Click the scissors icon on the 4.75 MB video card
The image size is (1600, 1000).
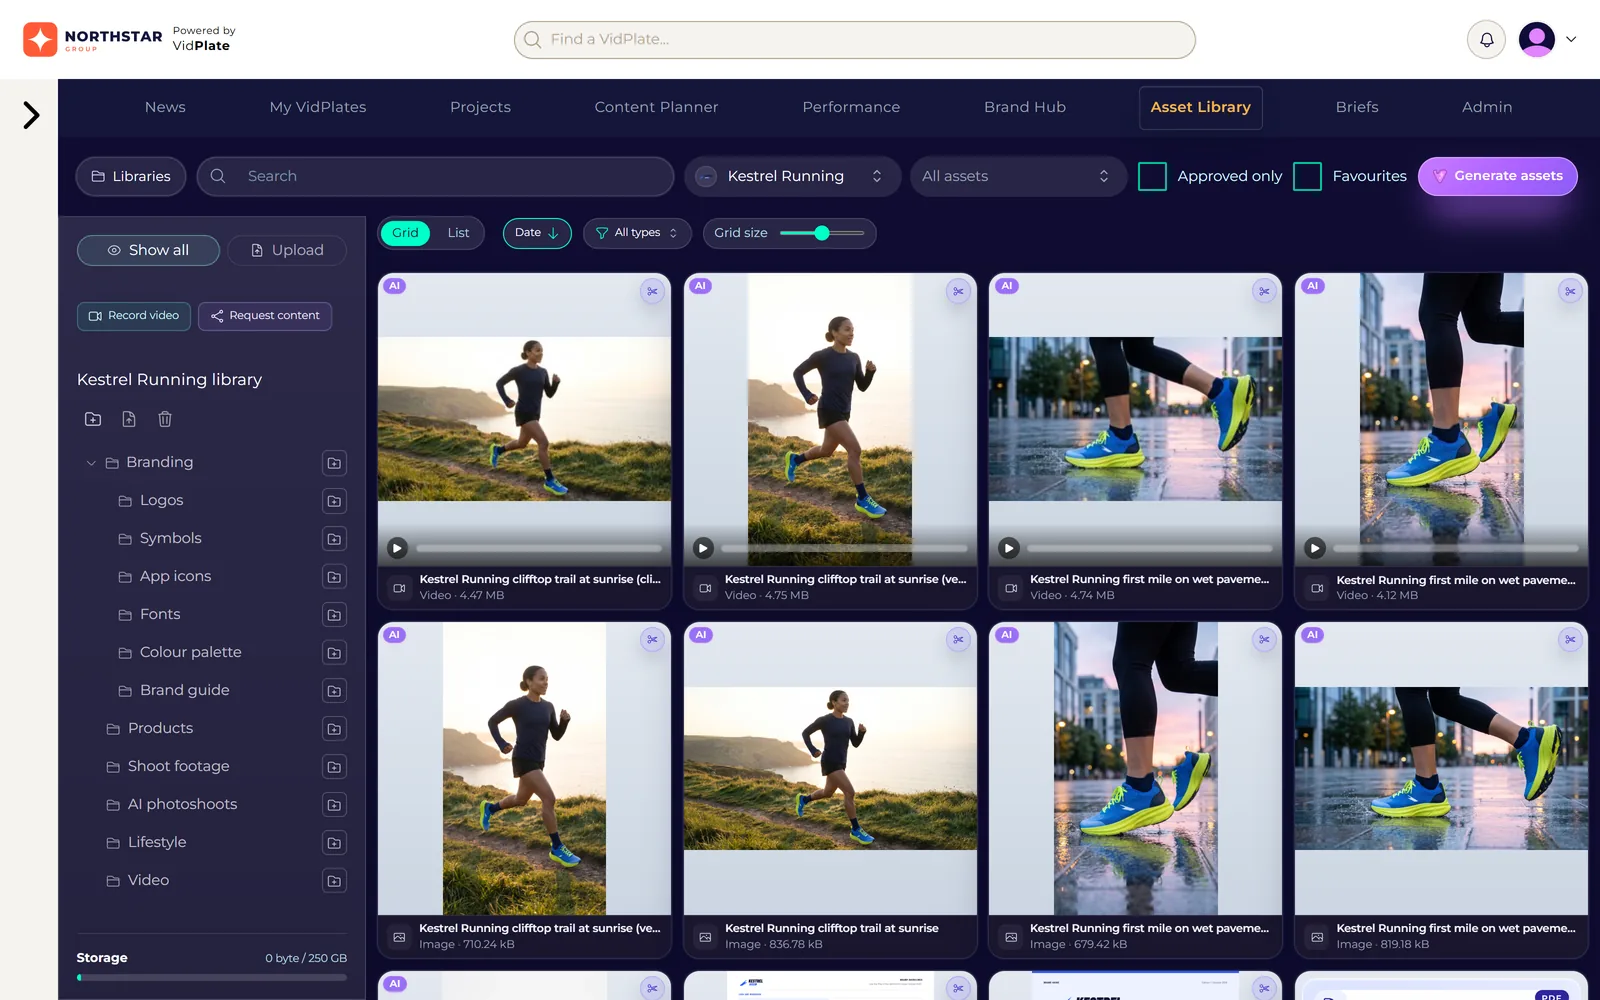(958, 291)
